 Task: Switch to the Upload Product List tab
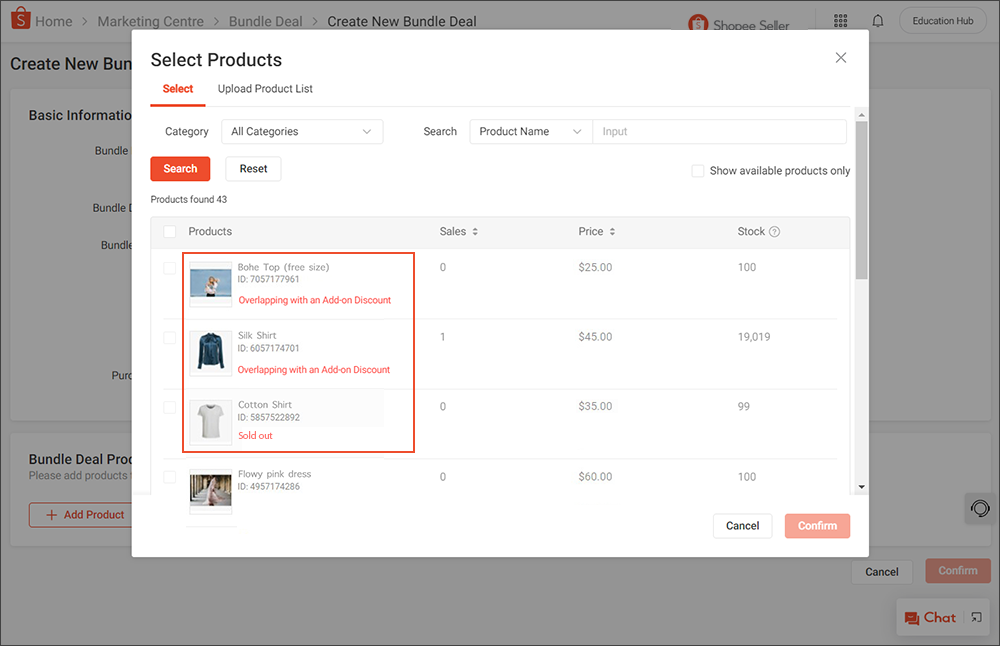pyautogui.click(x=265, y=88)
